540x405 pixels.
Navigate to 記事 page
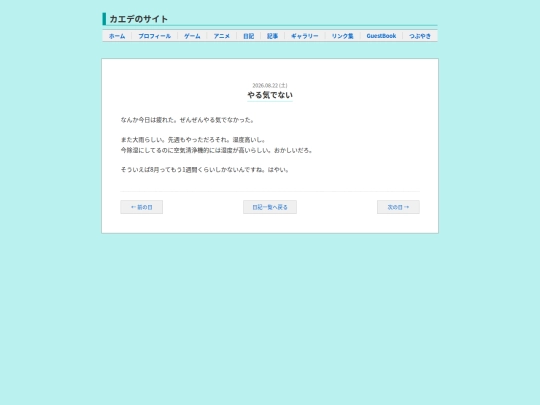[272, 36]
